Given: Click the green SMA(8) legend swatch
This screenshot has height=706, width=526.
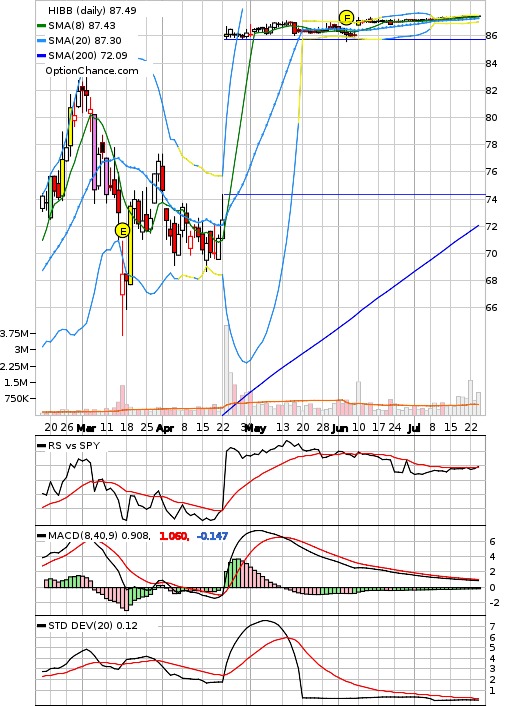Looking at the screenshot, I should click(x=41, y=26).
